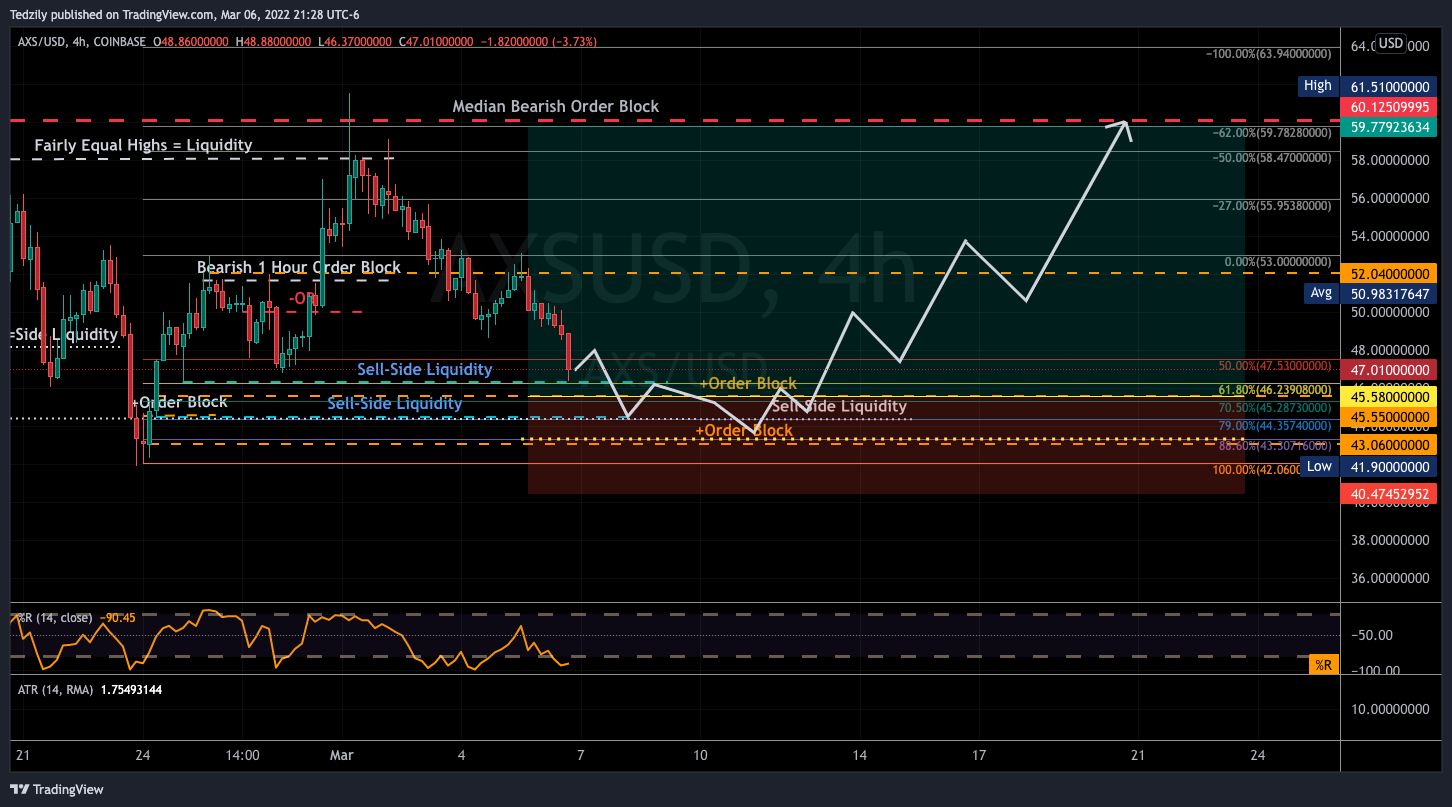Click the 'Median Bearish Order Block' annotation

[x=555, y=106]
